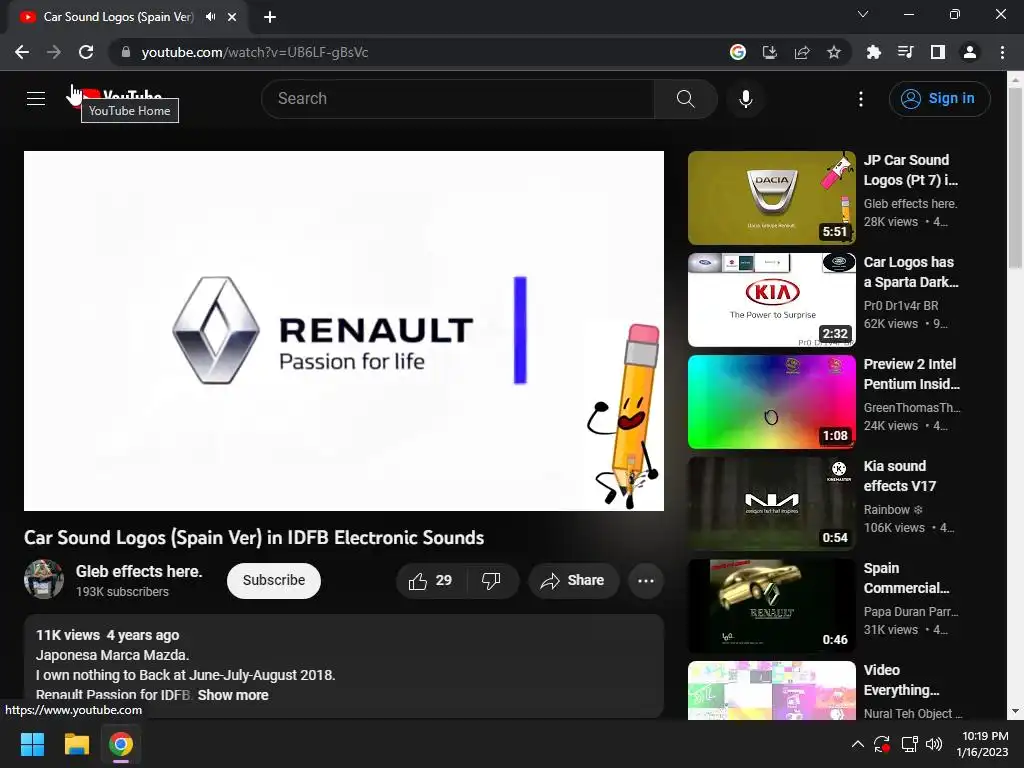The image size is (1024, 768).
Task: Click the search magnifier button
Action: [x=685, y=99]
